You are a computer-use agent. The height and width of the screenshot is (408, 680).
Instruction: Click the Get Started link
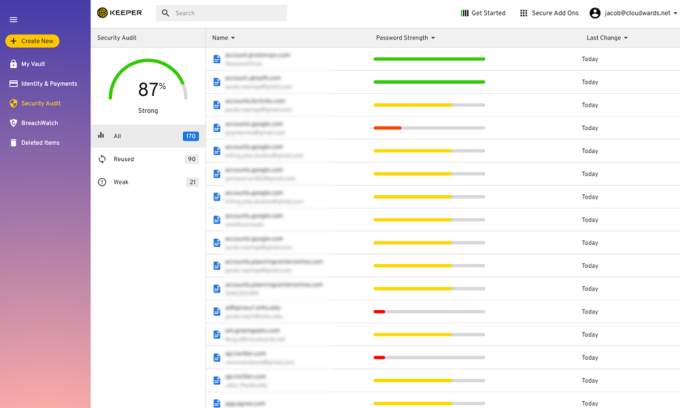point(484,13)
